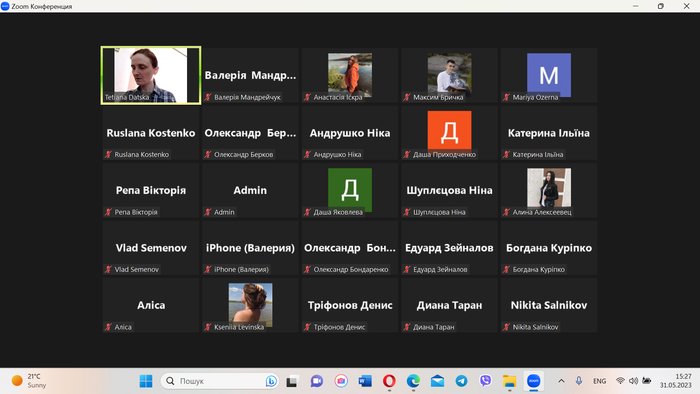This screenshot has width=700, height=394.
Task: Open the clock and date flyout
Action: [x=675, y=381]
